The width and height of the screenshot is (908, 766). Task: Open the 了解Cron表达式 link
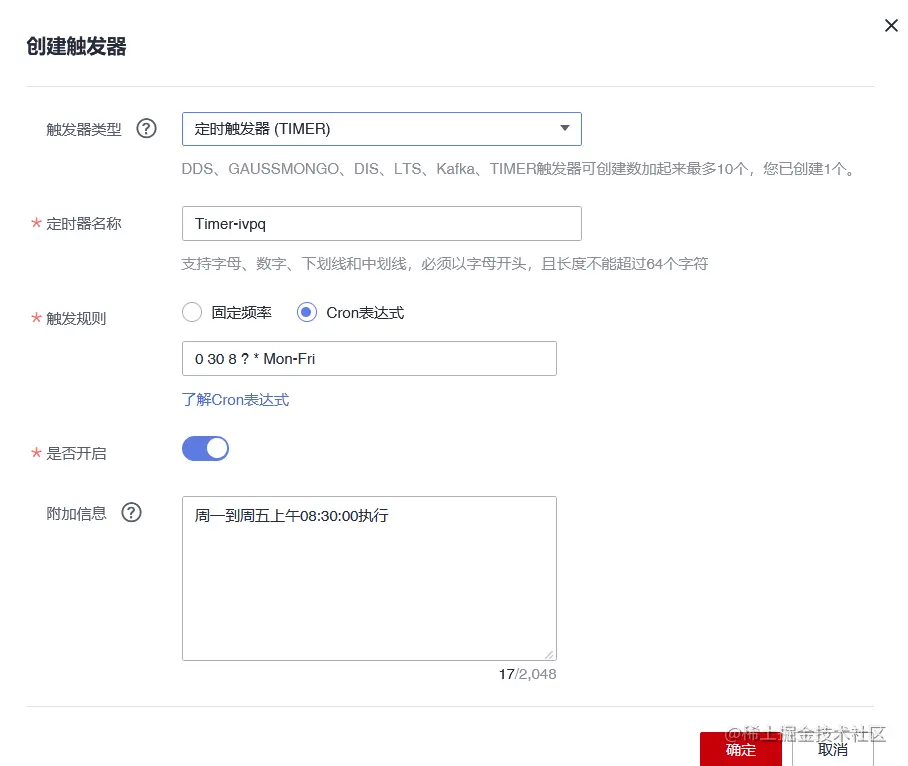[x=235, y=399]
